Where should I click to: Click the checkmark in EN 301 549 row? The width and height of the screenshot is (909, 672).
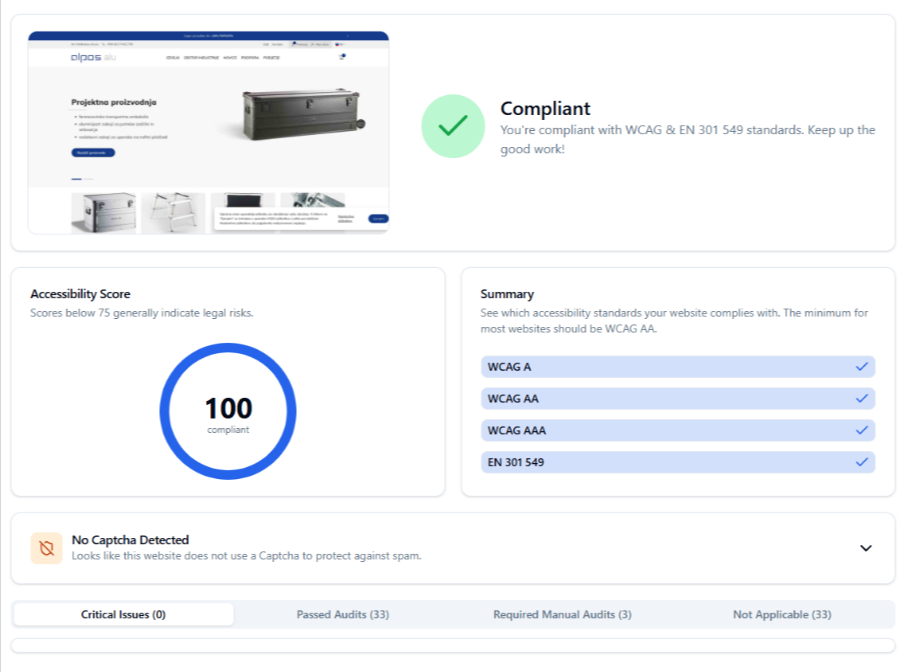pyautogui.click(x=861, y=463)
